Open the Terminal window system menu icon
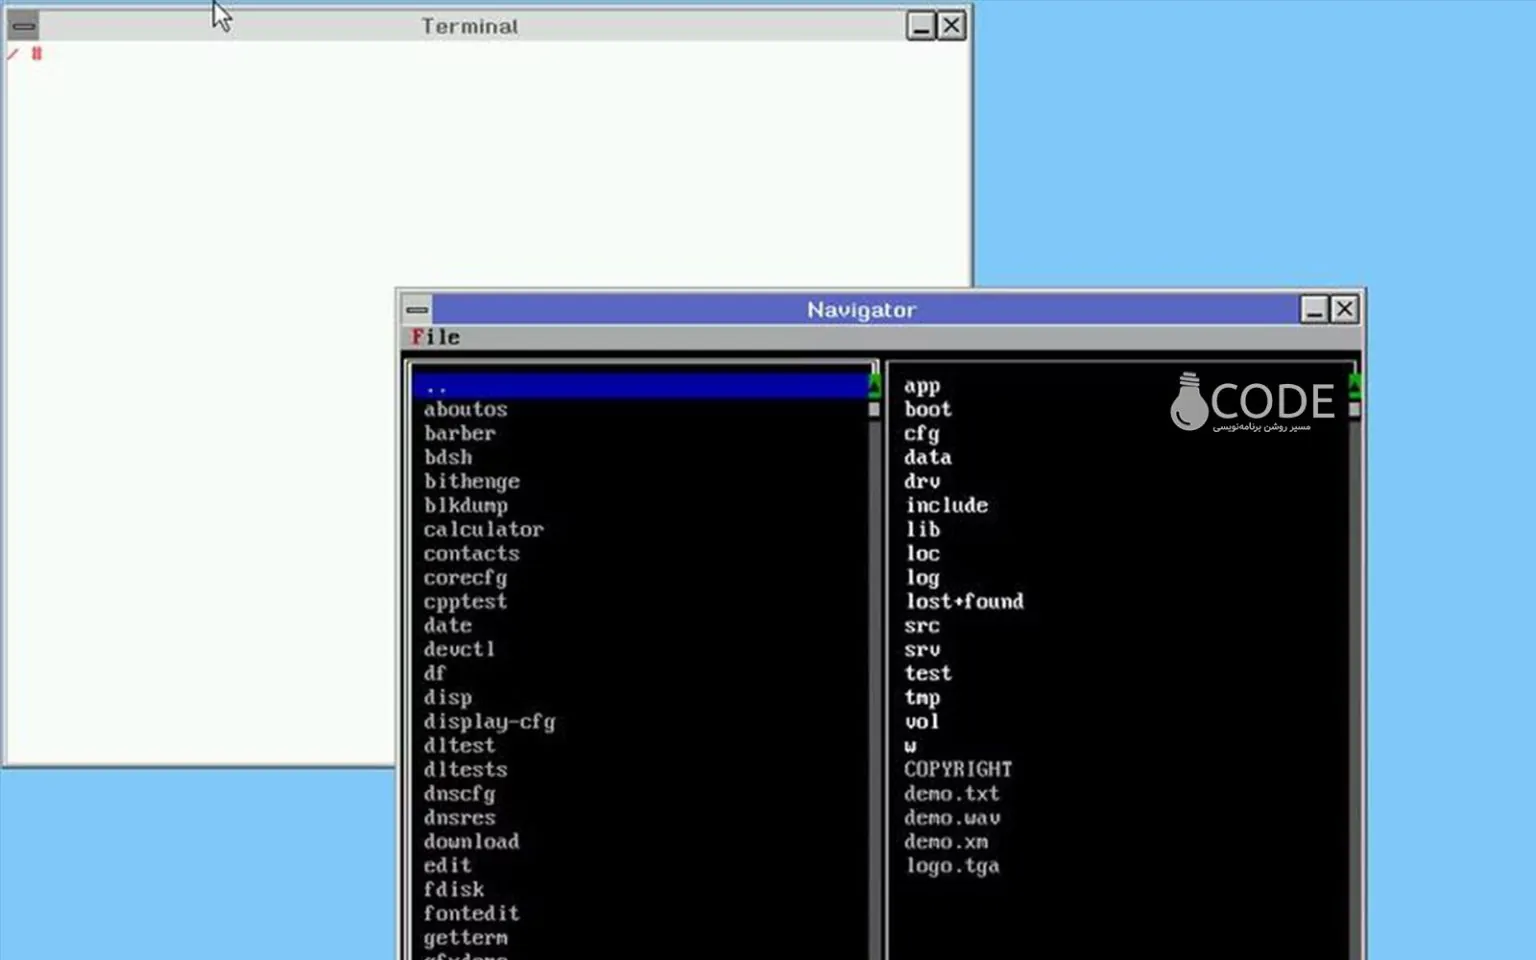 [24, 26]
